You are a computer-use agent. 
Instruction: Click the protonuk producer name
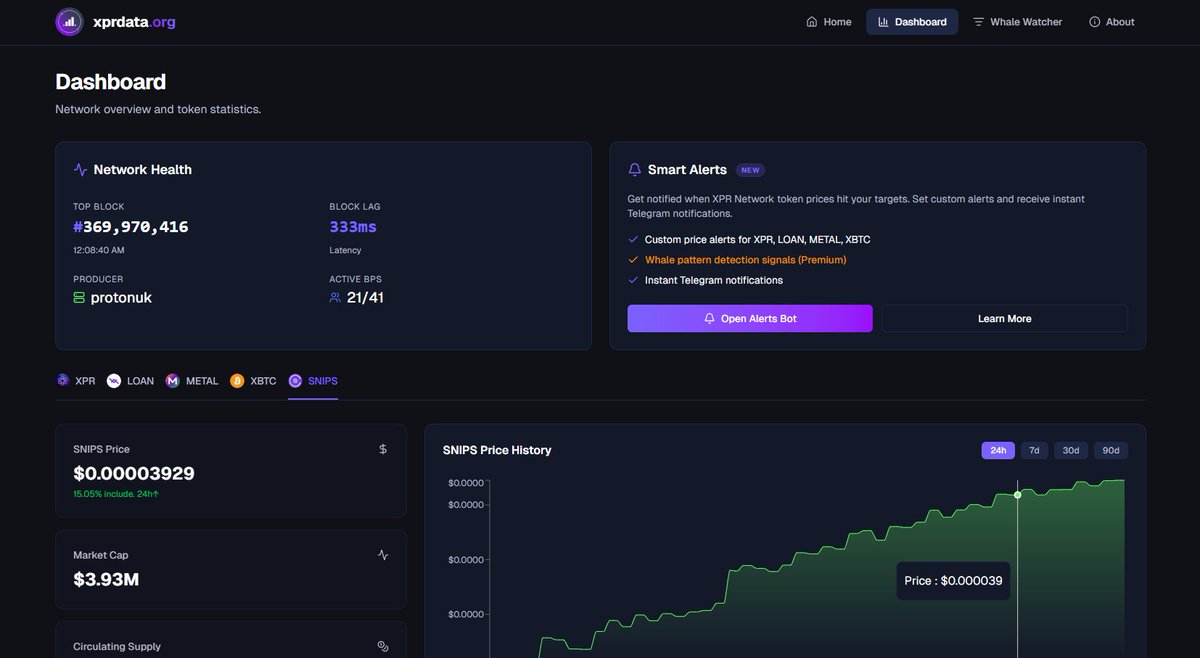click(121, 298)
